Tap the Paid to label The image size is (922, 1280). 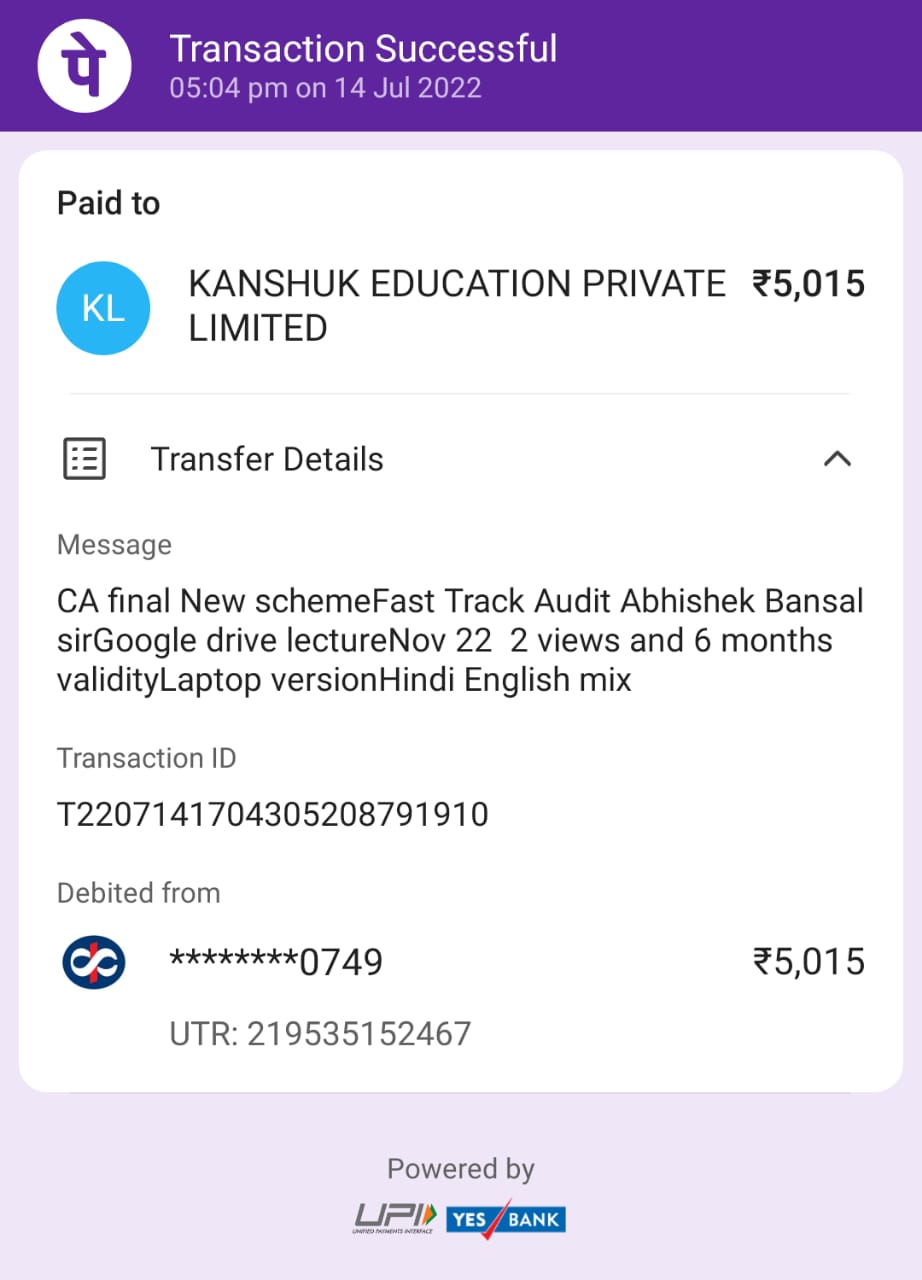coord(108,203)
